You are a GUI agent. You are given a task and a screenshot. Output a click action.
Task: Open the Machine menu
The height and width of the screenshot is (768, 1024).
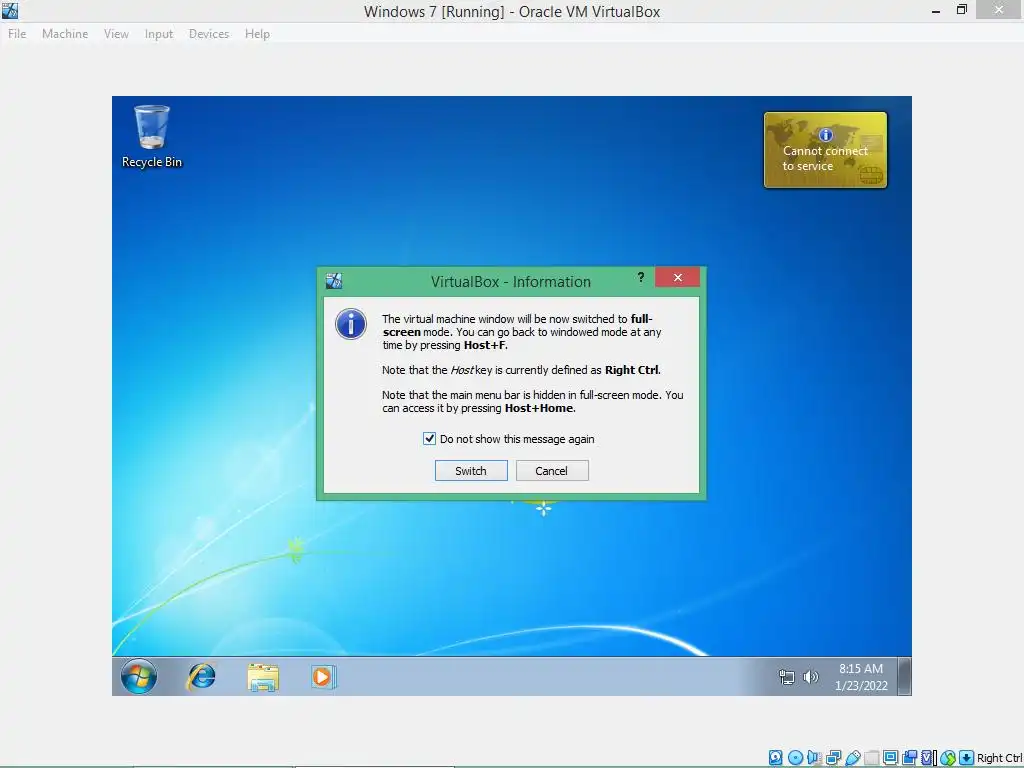65,34
